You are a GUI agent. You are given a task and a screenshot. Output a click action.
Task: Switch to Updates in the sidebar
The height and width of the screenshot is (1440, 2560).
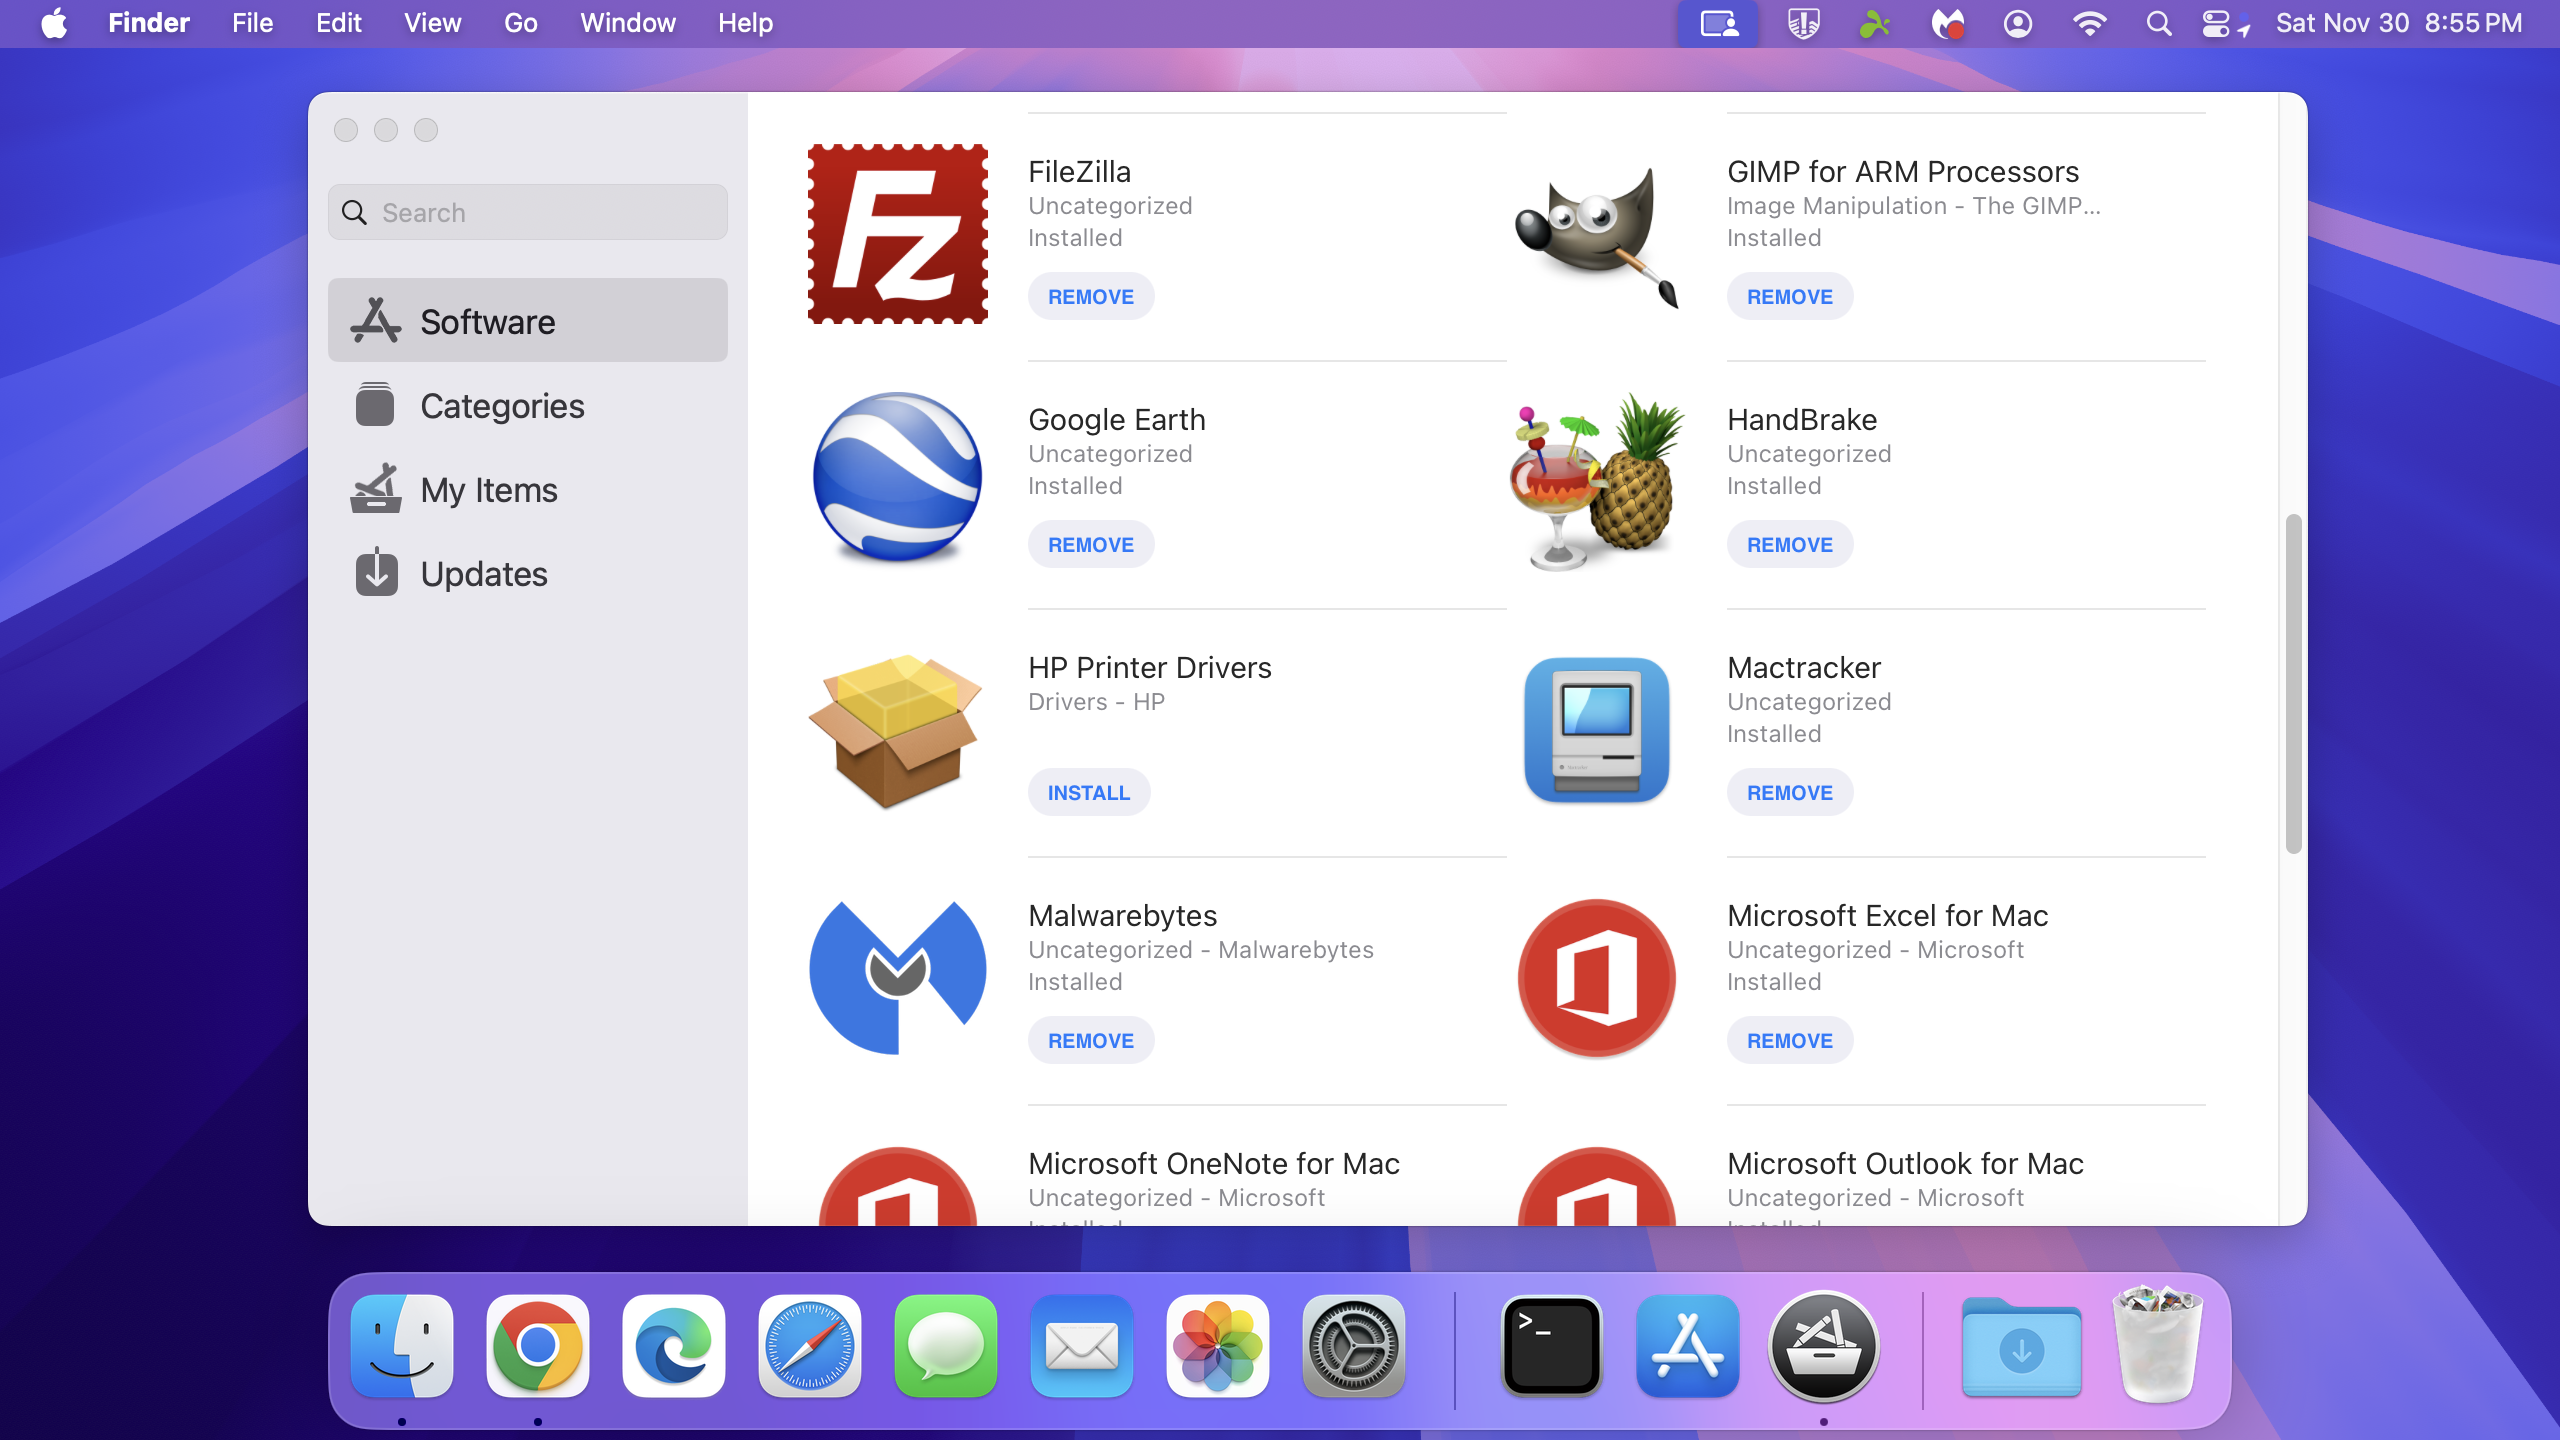point(528,573)
